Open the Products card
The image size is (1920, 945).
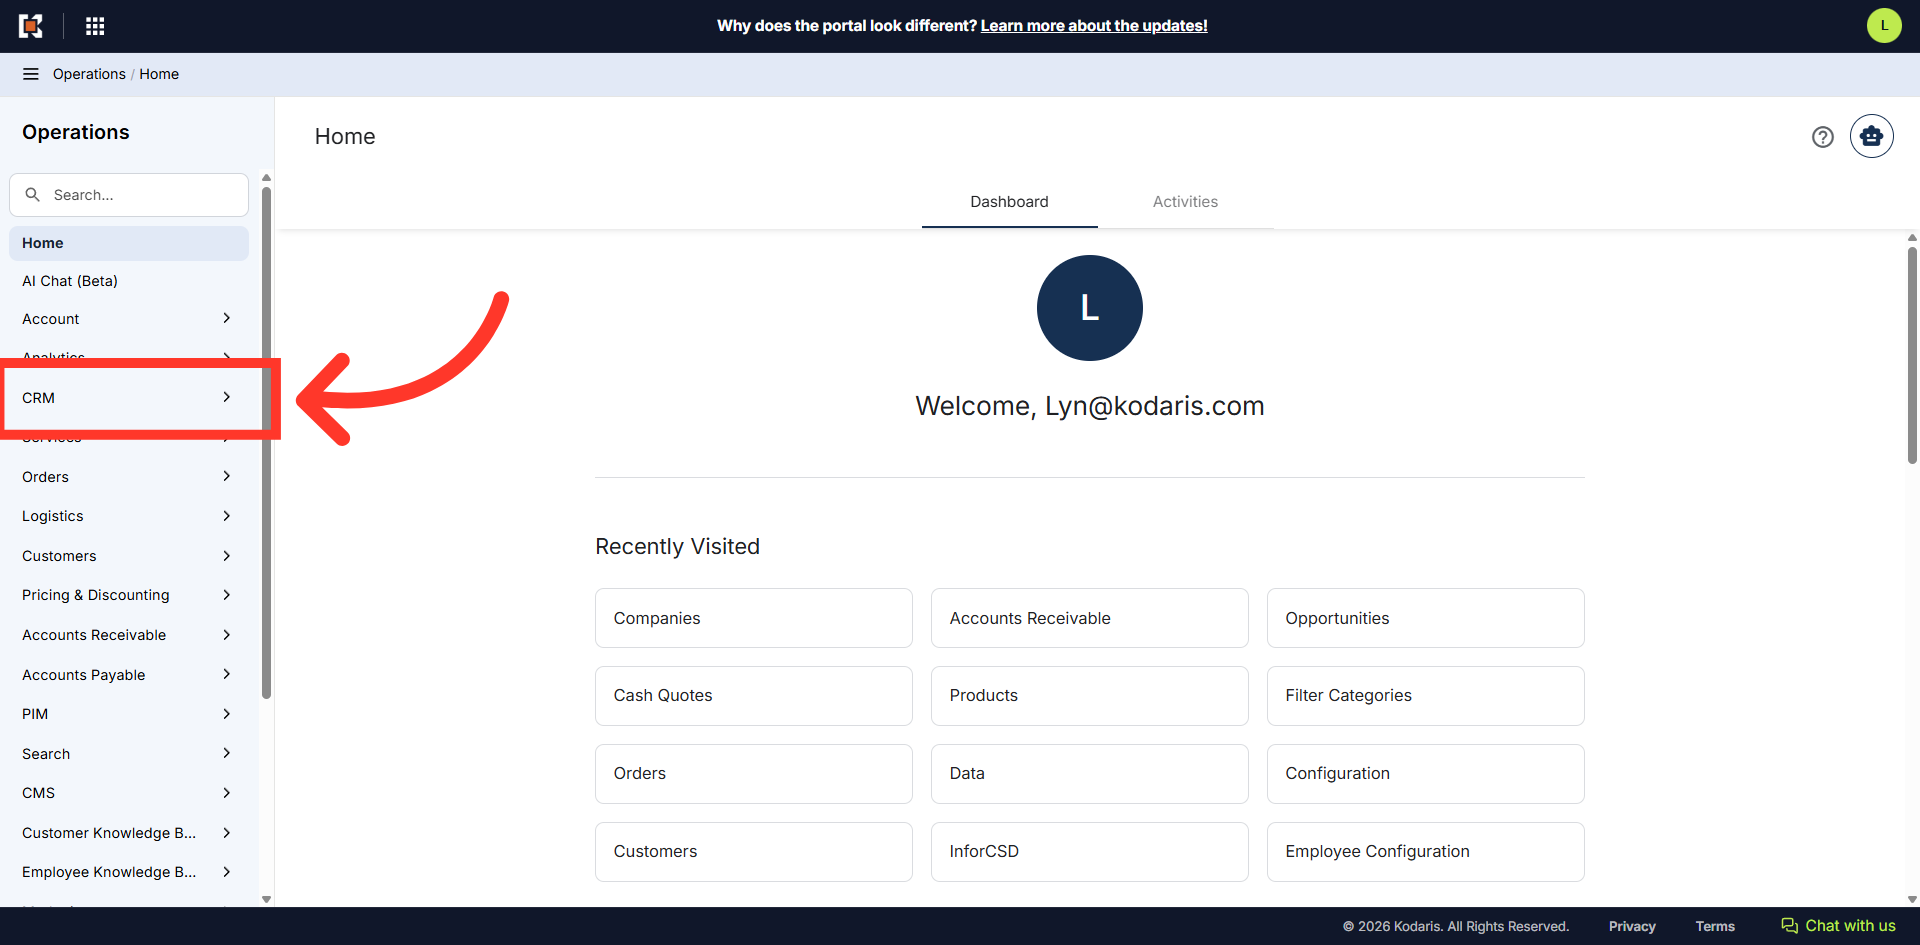click(1090, 696)
